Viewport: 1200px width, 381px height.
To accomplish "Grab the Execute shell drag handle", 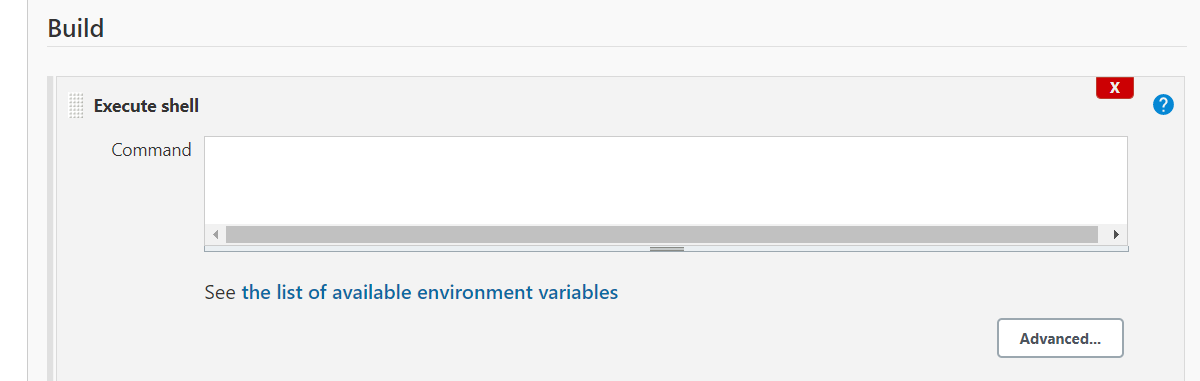I will (x=76, y=105).
